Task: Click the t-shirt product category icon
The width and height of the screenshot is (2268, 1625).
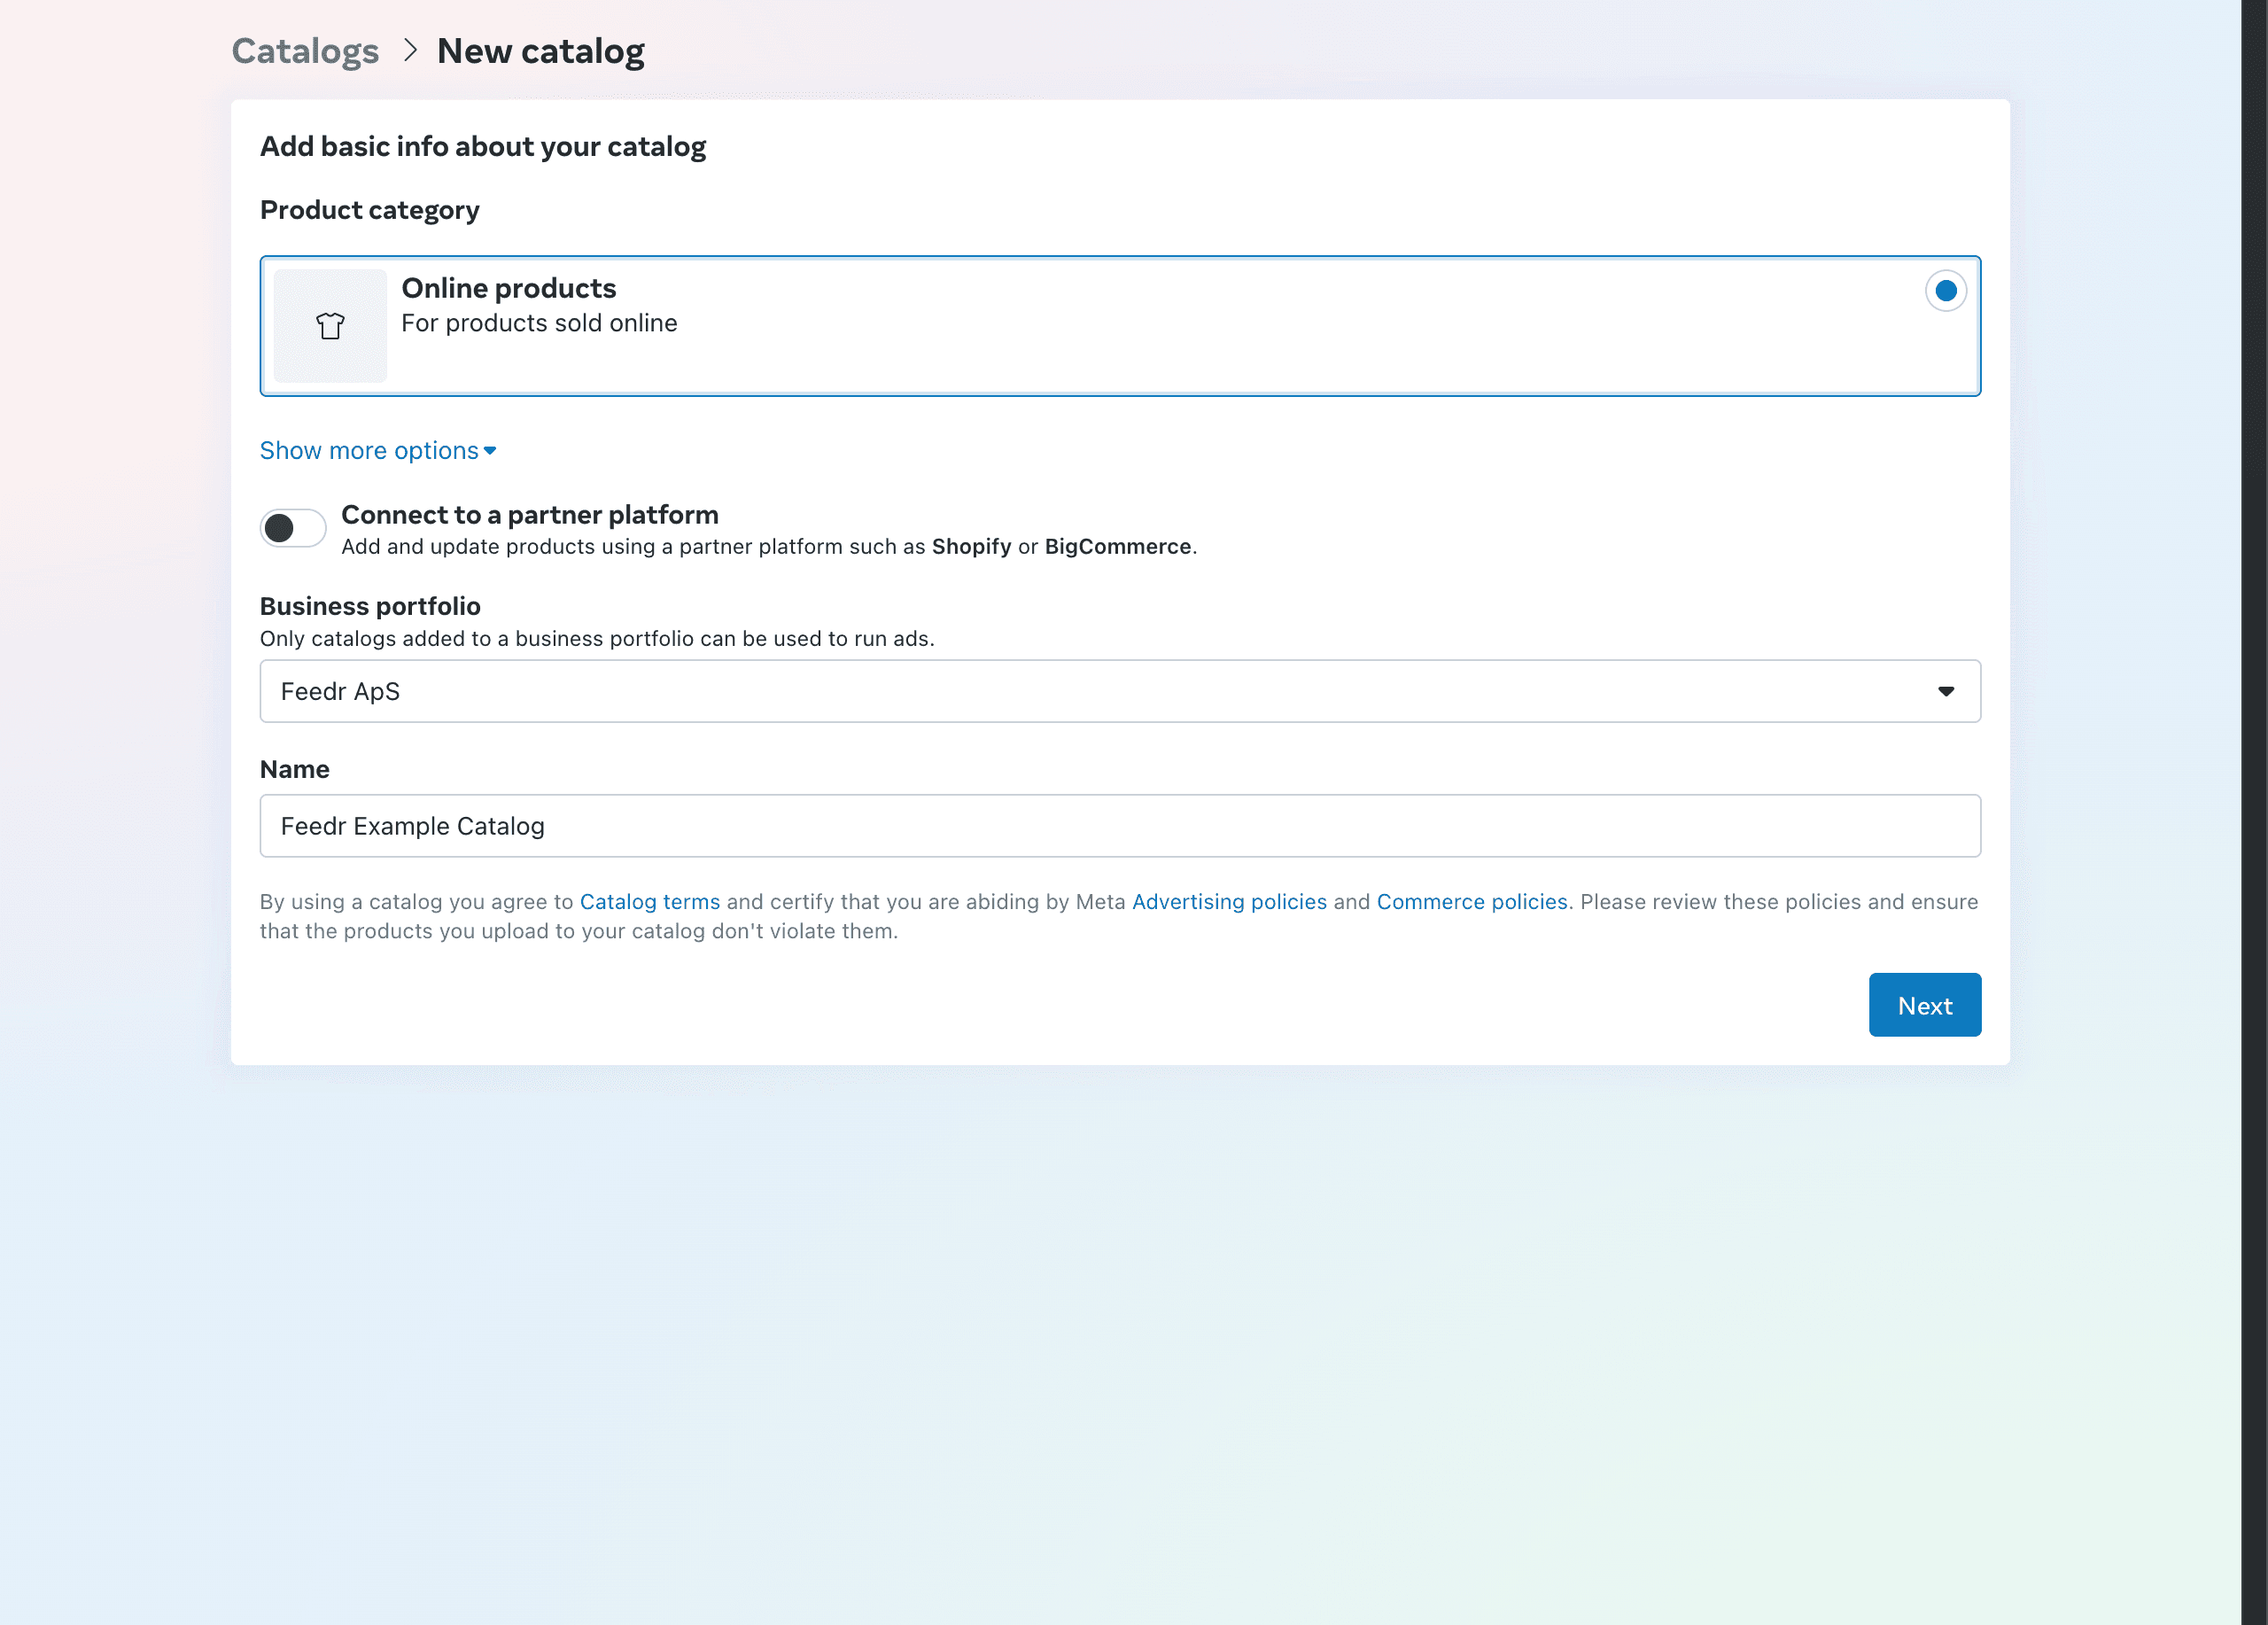Action: (330, 326)
